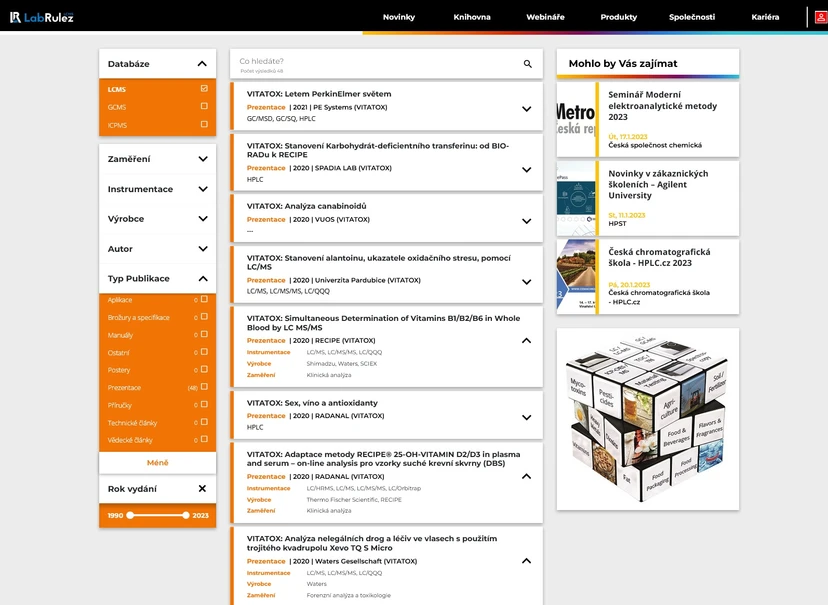Tick the Prezentace publication type checkbox
The width and height of the screenshot is (828, 605).
204,387
